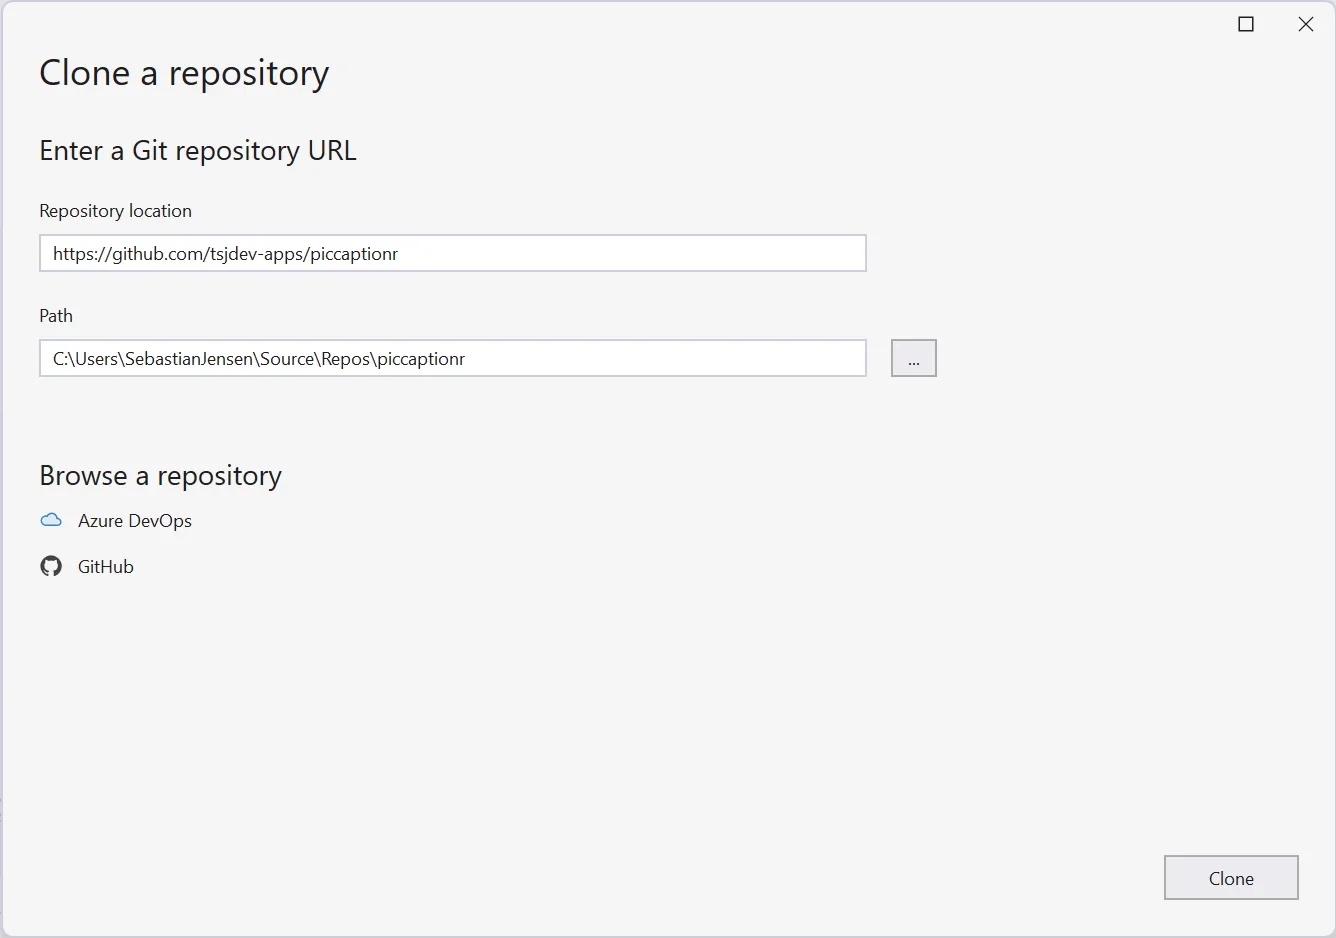Close the Clone a repository dialog

(1306, 24)
